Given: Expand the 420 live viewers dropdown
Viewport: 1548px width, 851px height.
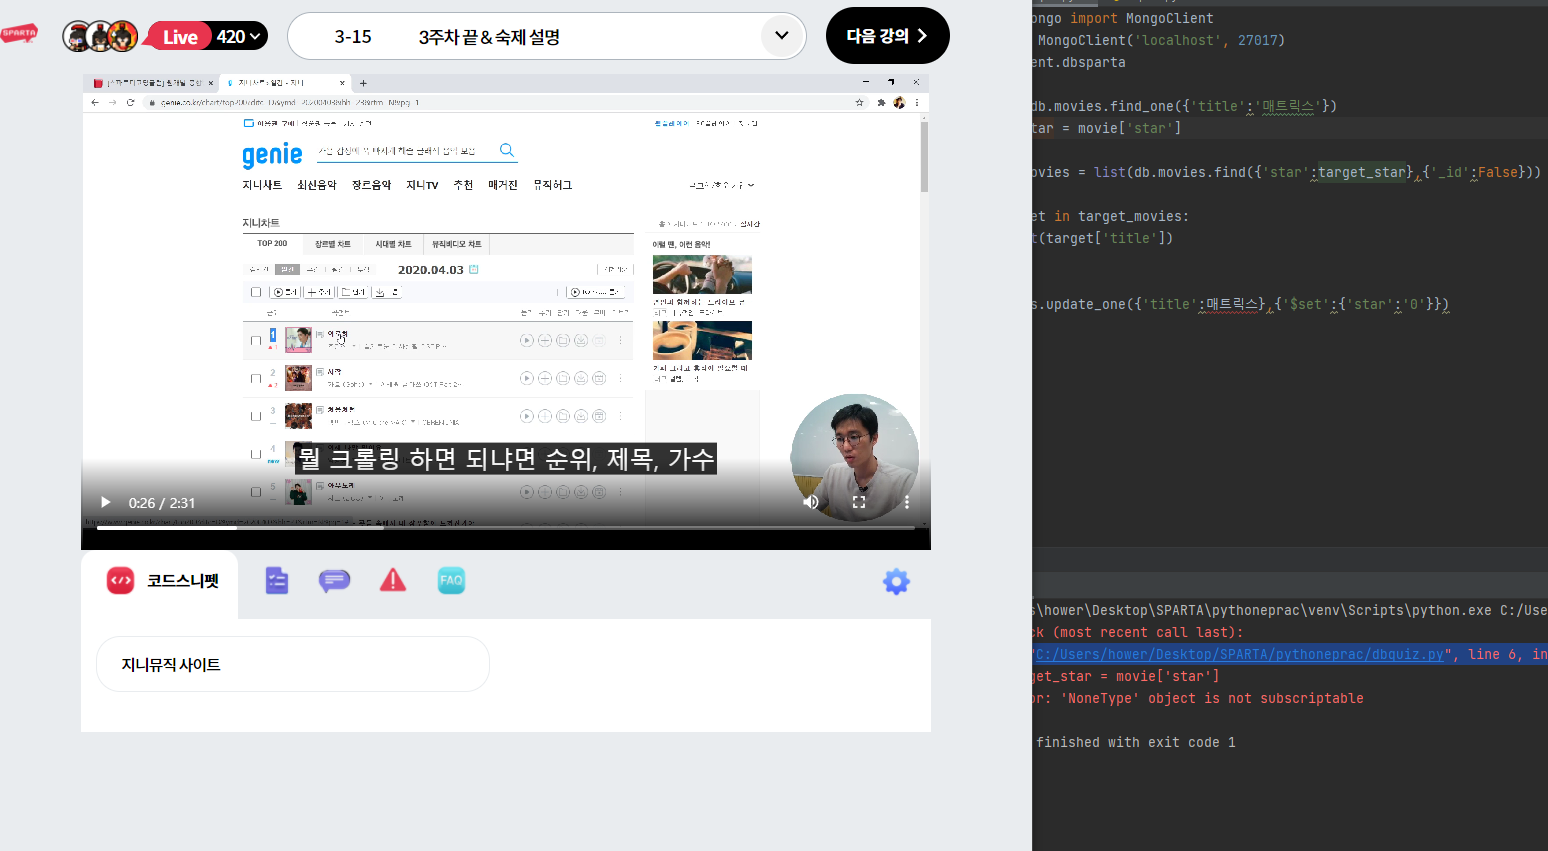Looking at the screenshot, I should coord(240,37).
